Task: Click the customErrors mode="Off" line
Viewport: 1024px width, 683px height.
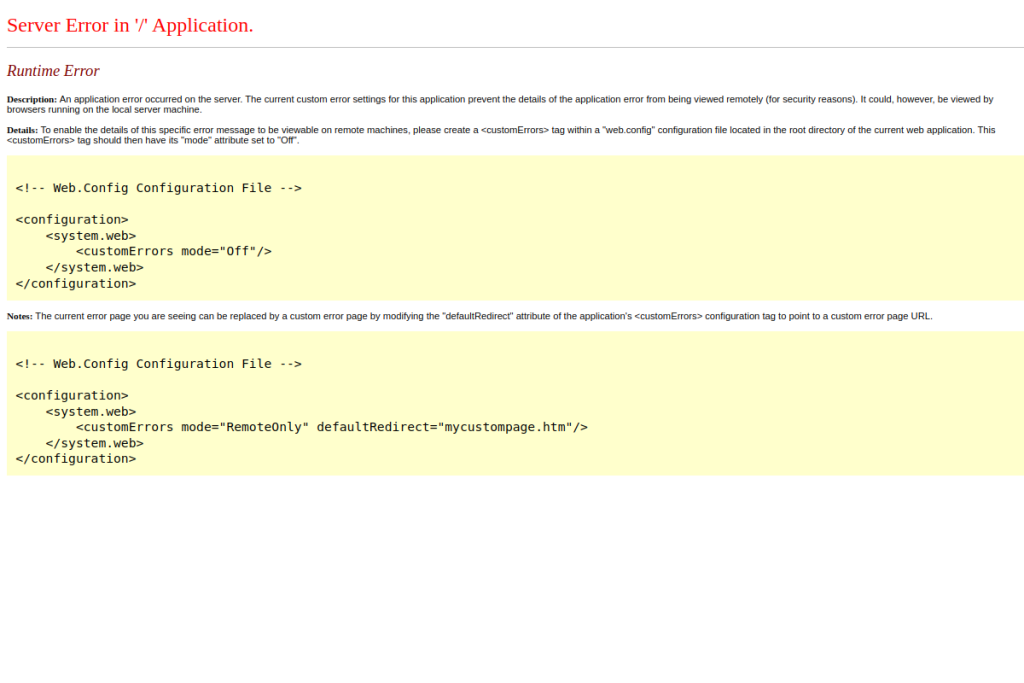Action: pyautogui.click(x=173, y=252)
